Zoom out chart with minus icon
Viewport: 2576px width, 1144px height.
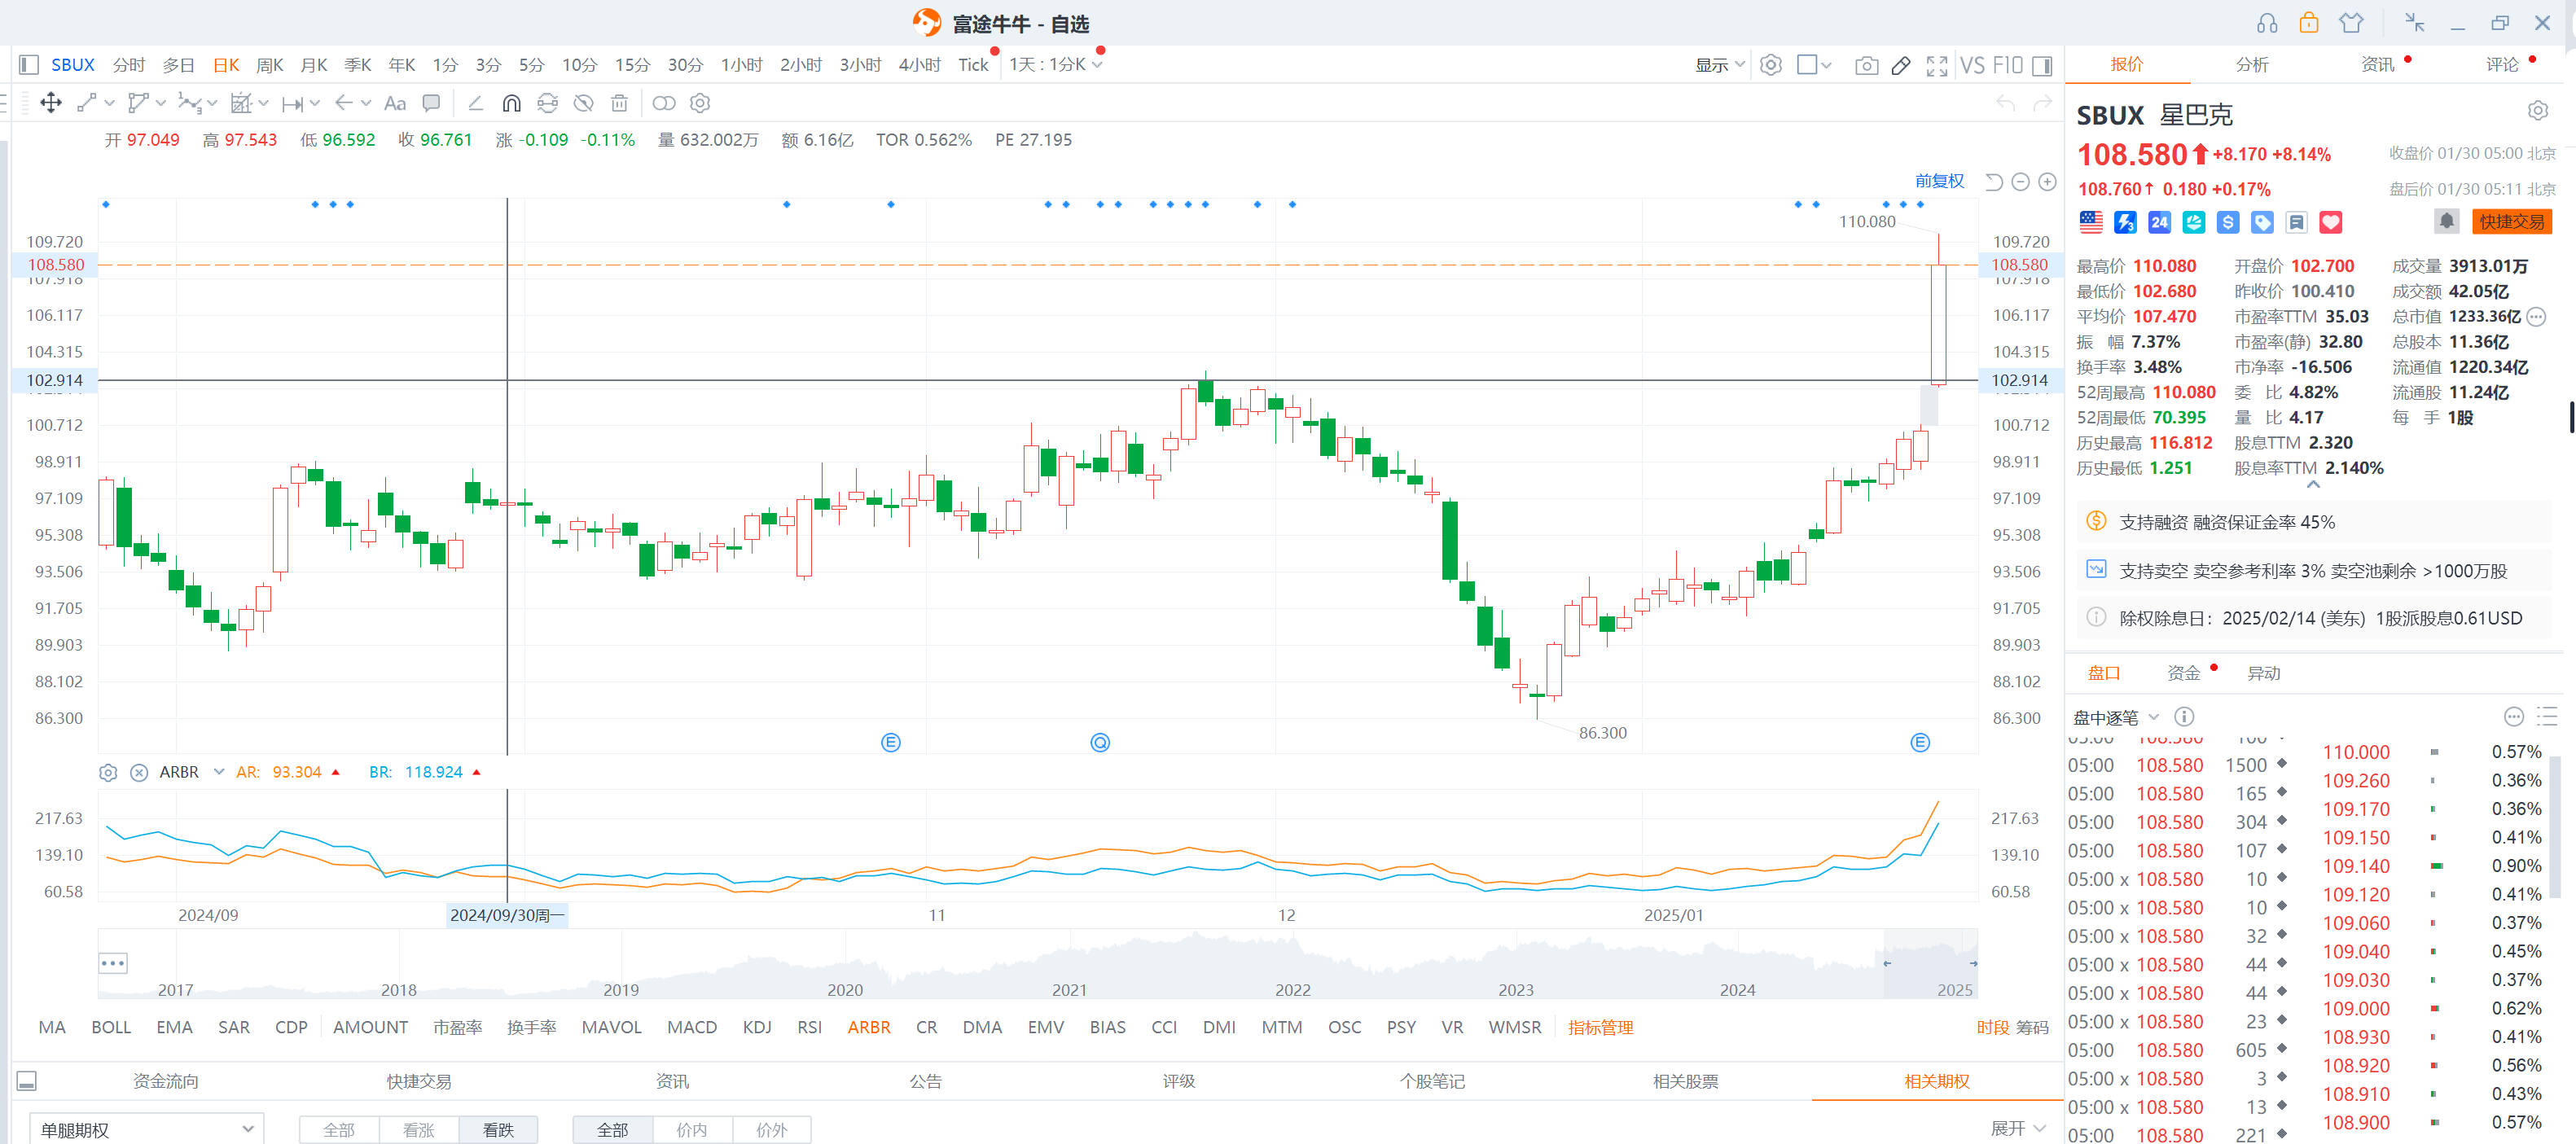tap(2021, 181)
